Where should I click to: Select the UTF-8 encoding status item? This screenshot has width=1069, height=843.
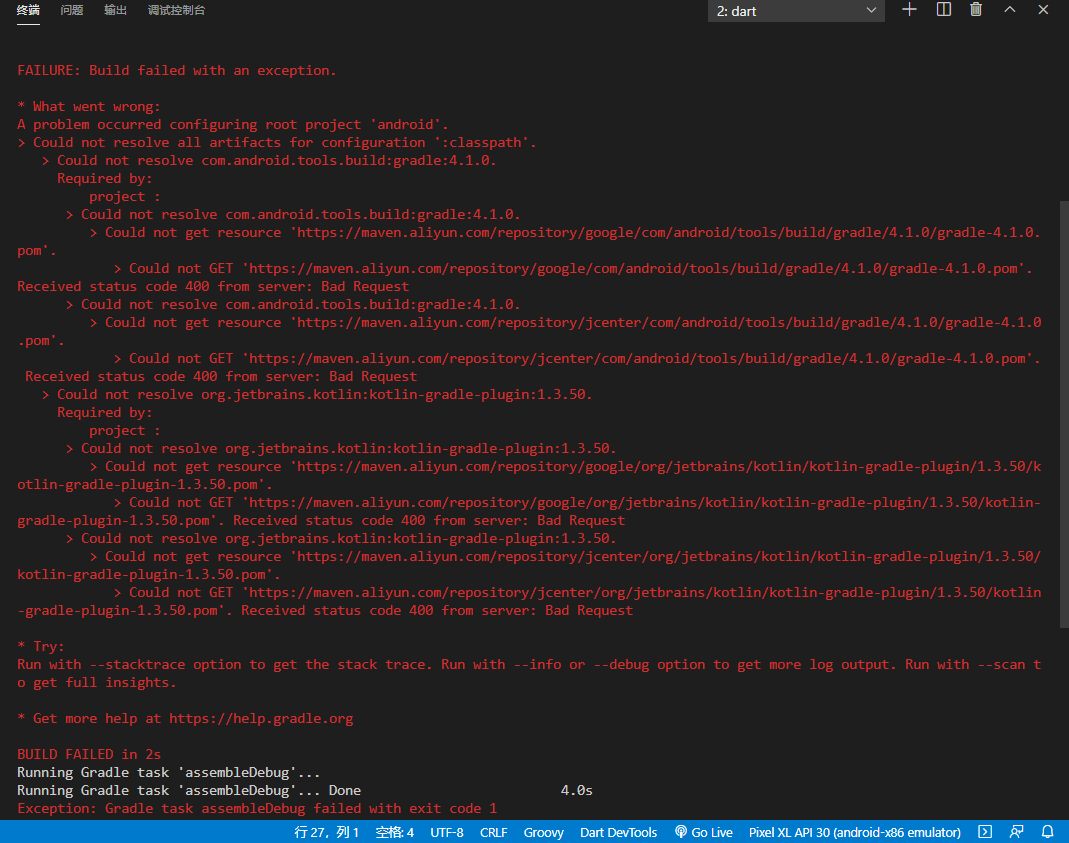(x=447, y=832)
